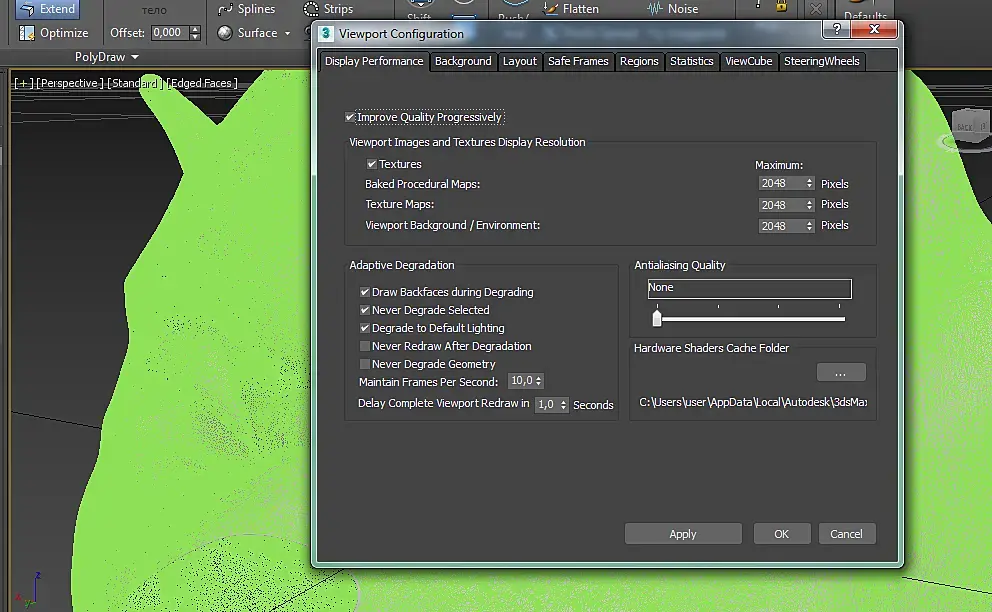
Task: Browse Hardware Shaders Cache Folder button
Action: (840, 373)
